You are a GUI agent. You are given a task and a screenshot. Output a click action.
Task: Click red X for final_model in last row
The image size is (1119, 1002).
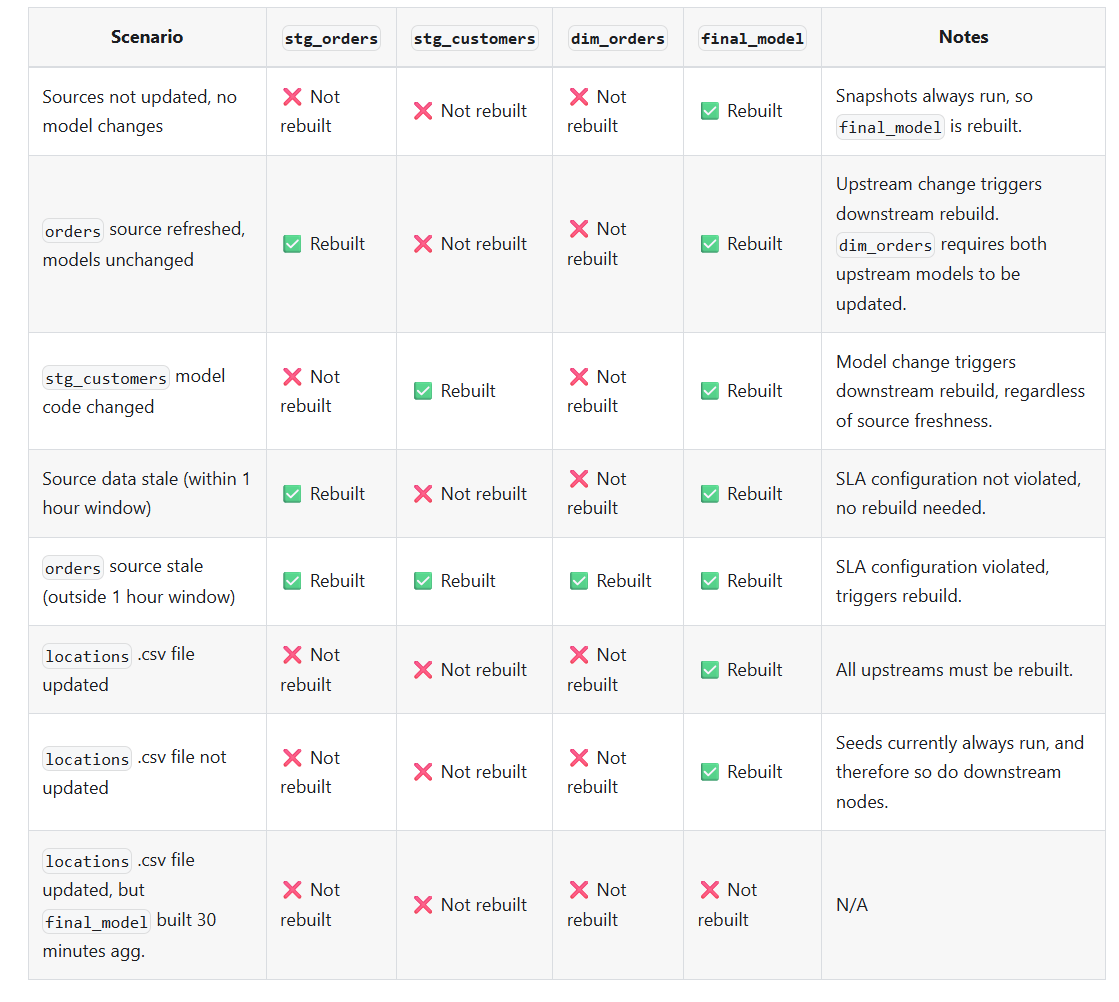(x=710, y=890)
